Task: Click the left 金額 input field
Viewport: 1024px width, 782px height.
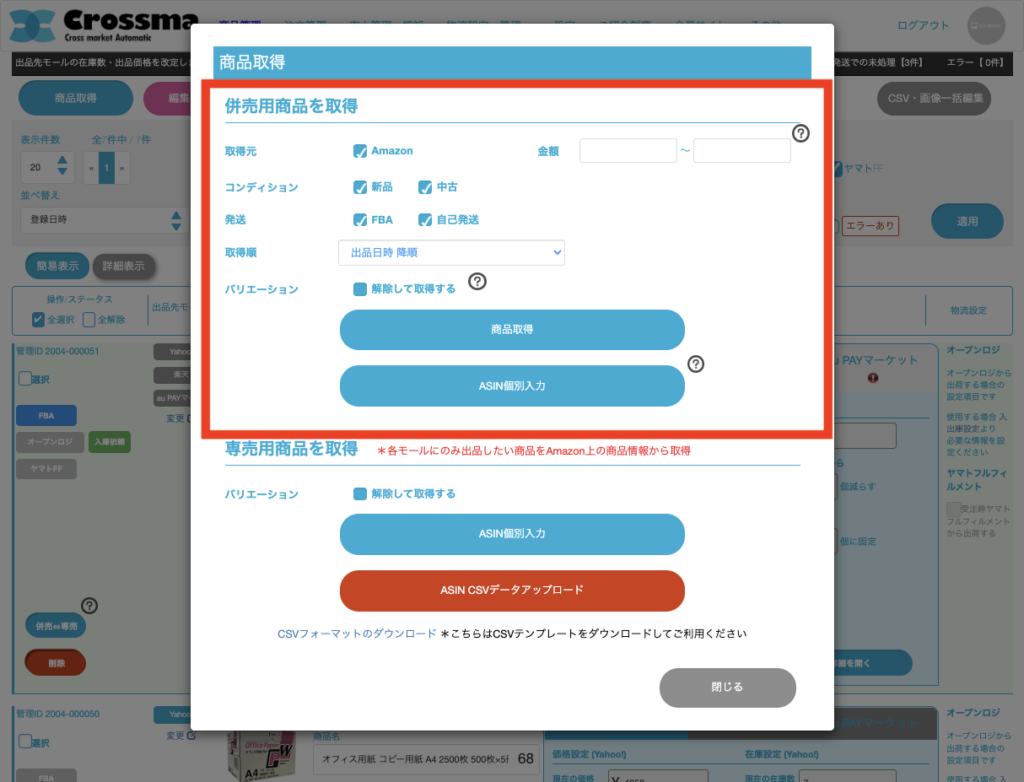Action: 628,150
